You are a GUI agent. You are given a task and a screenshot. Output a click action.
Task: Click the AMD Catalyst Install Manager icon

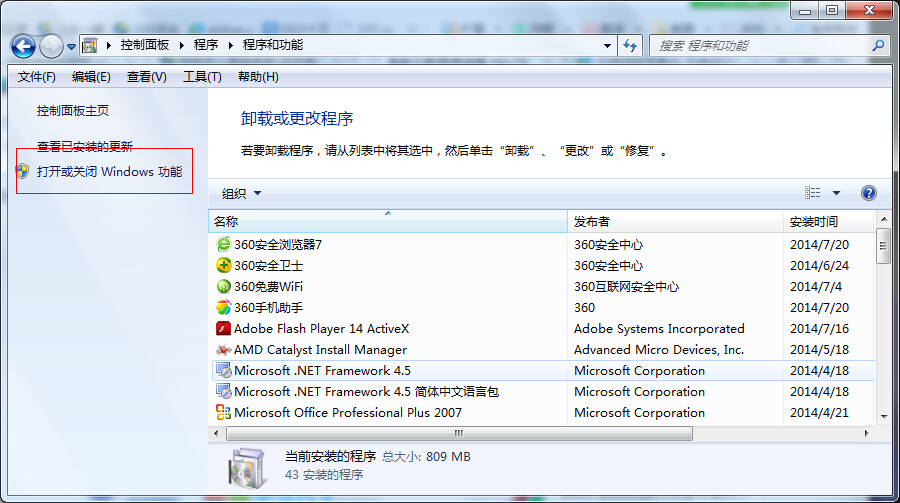[x=223, y=350]
